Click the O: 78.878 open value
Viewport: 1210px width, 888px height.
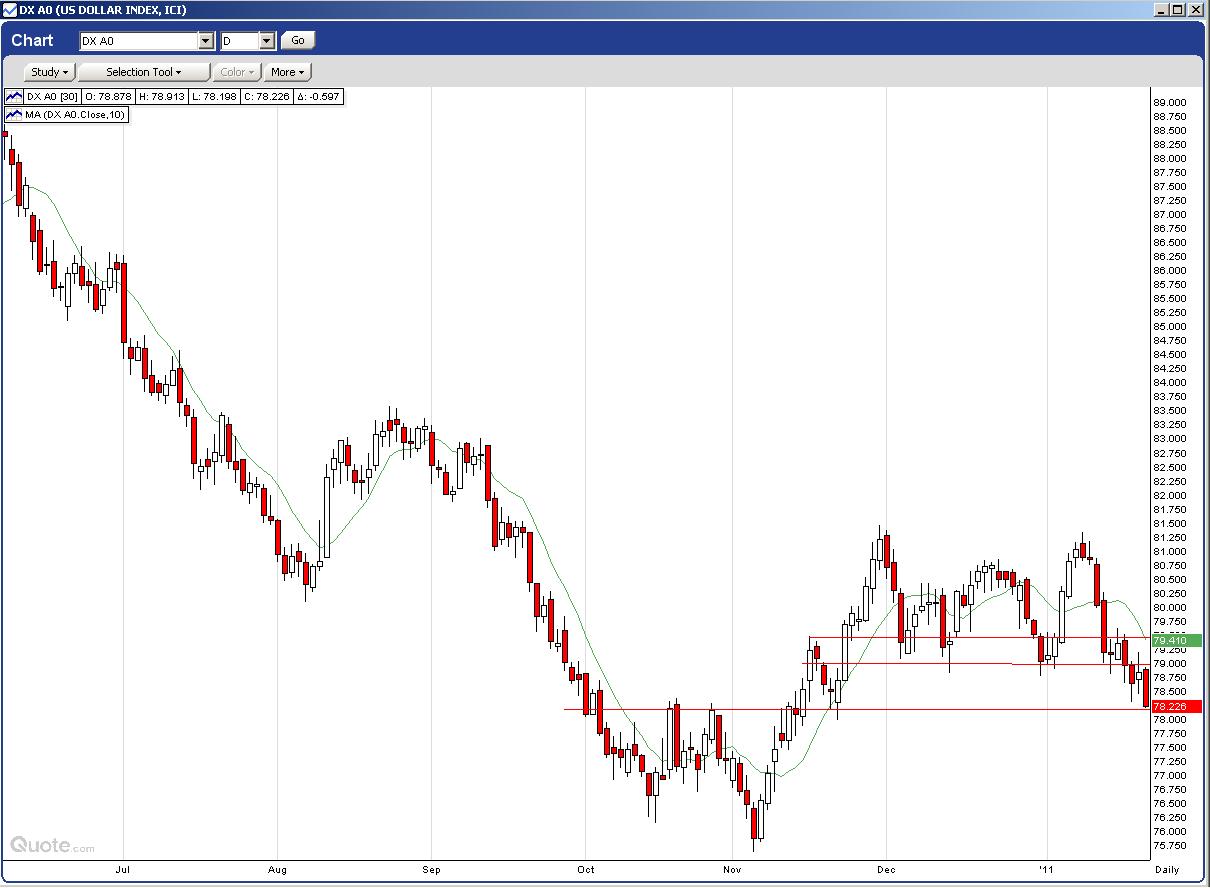109,97
